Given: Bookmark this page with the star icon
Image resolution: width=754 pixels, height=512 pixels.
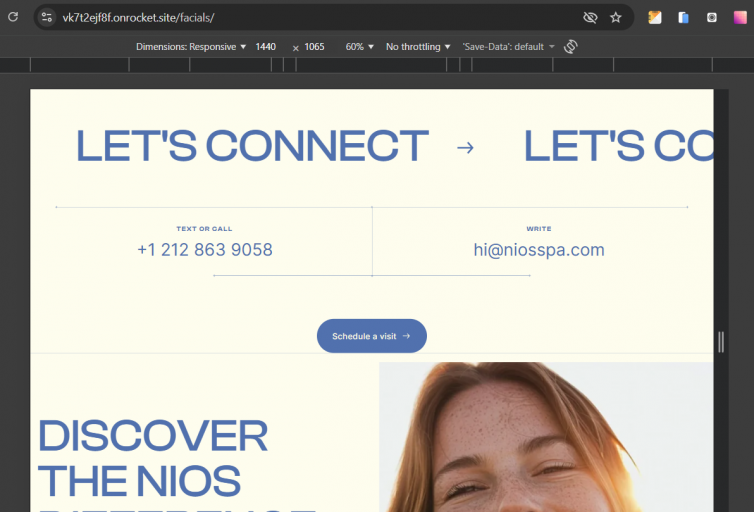Looking at the screenshot, I should [x=616, y=18].
